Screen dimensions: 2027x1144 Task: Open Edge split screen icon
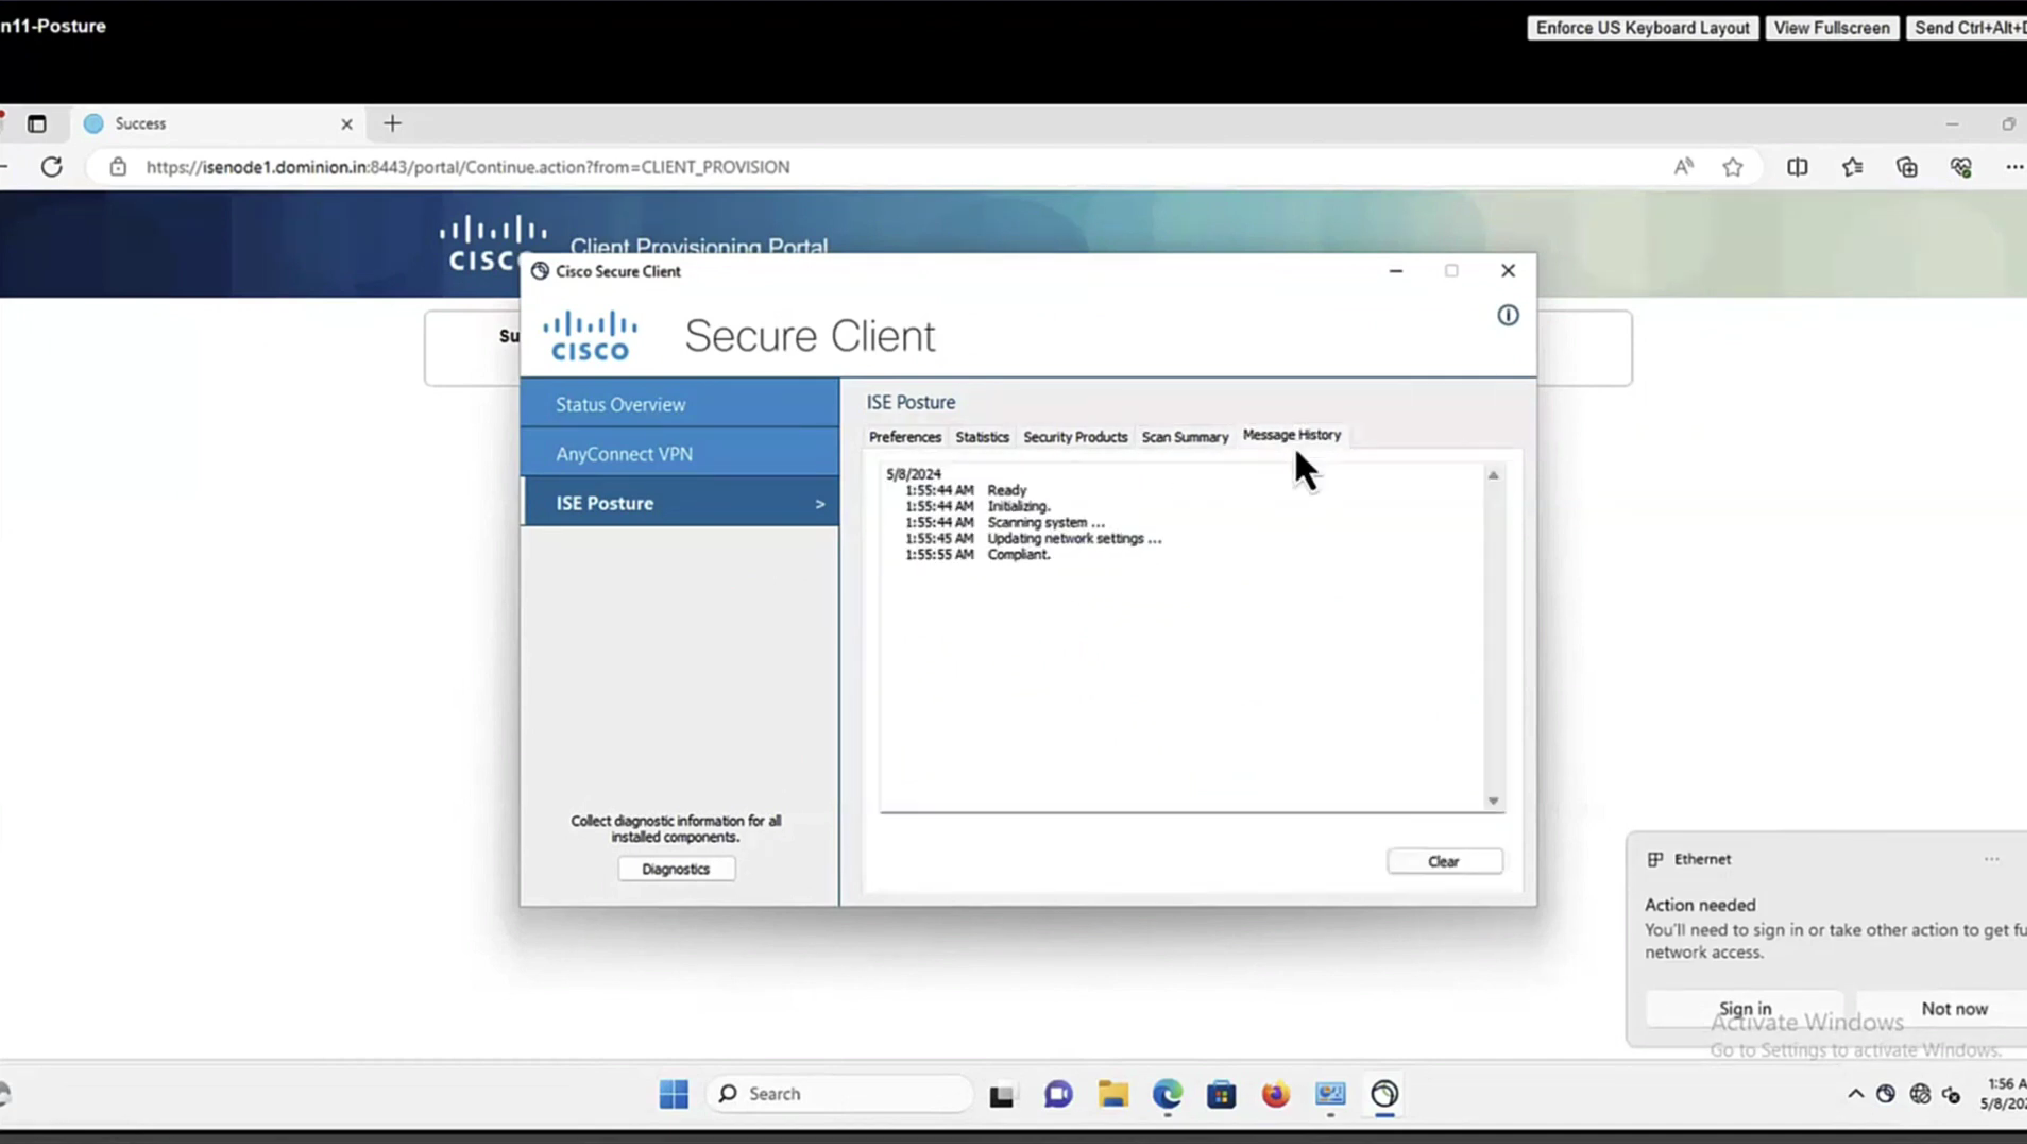click(1797, 167)
